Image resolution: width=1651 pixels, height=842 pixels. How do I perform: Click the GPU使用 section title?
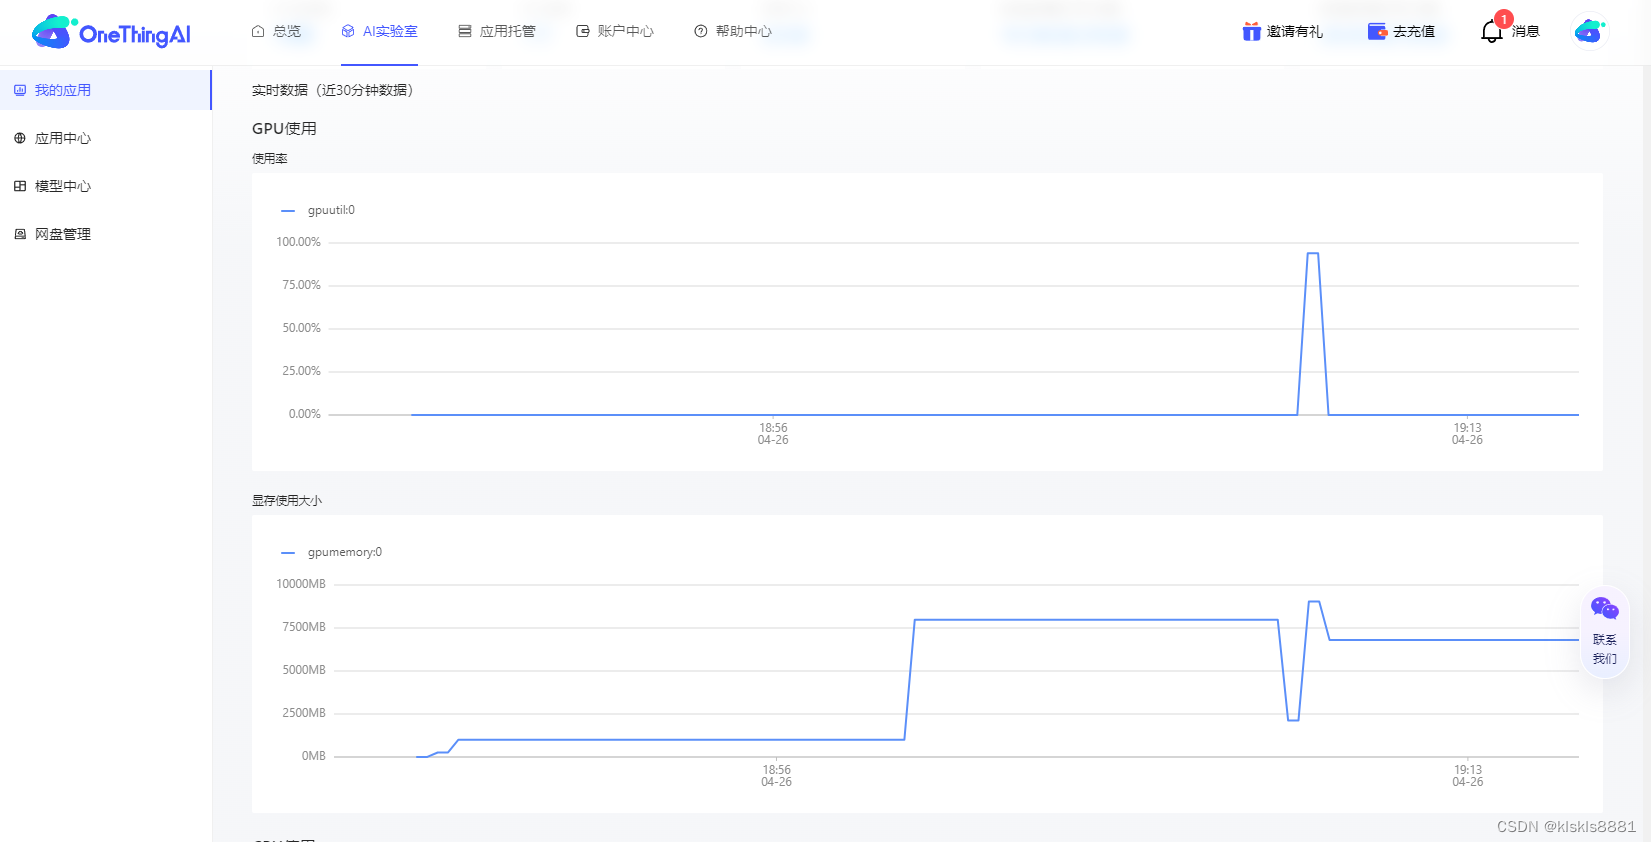(x=284, y=128)
